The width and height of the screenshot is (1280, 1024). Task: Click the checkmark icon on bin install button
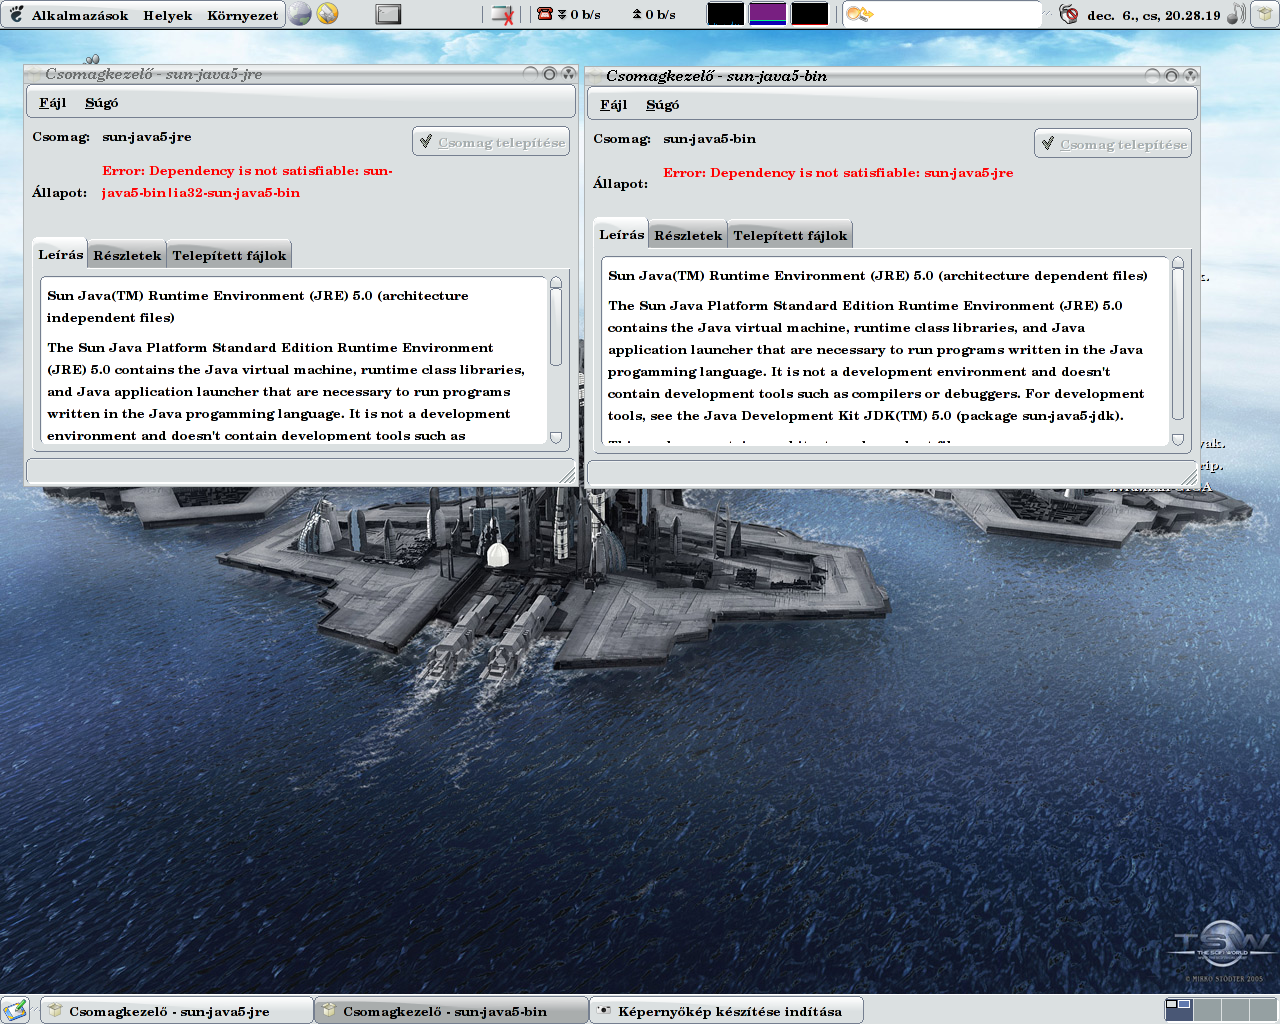pyautogui.click(x=1048, y=144)
